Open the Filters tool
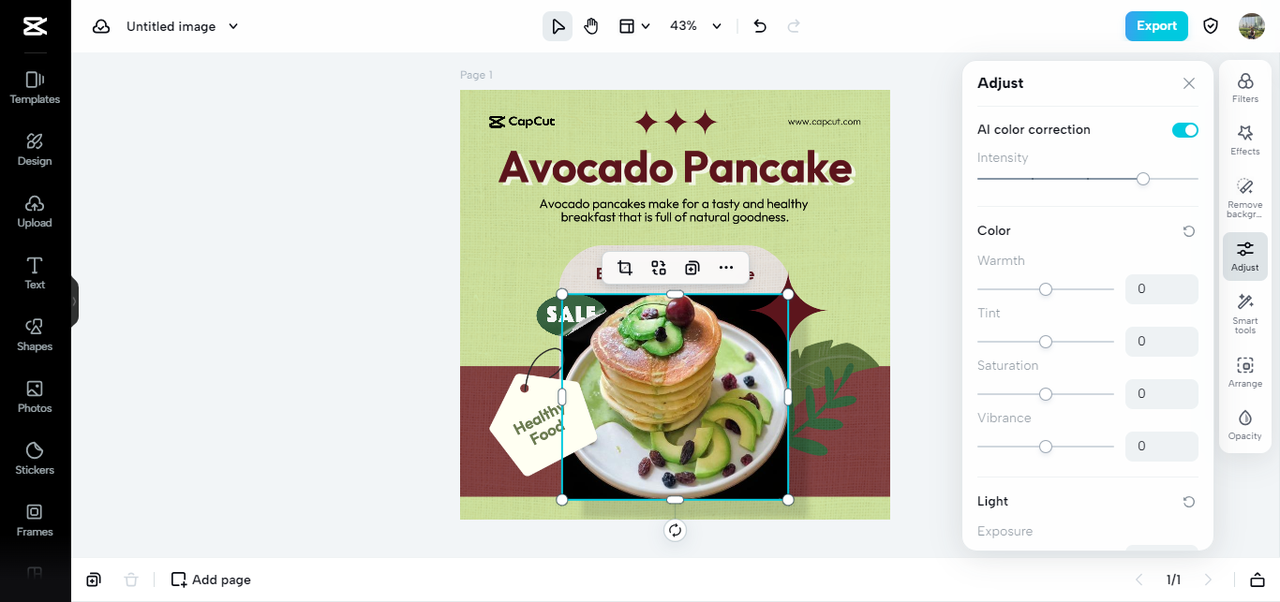Image resolution: width=1280 pixels, height=602 pixels. (x=1245, y=88)
